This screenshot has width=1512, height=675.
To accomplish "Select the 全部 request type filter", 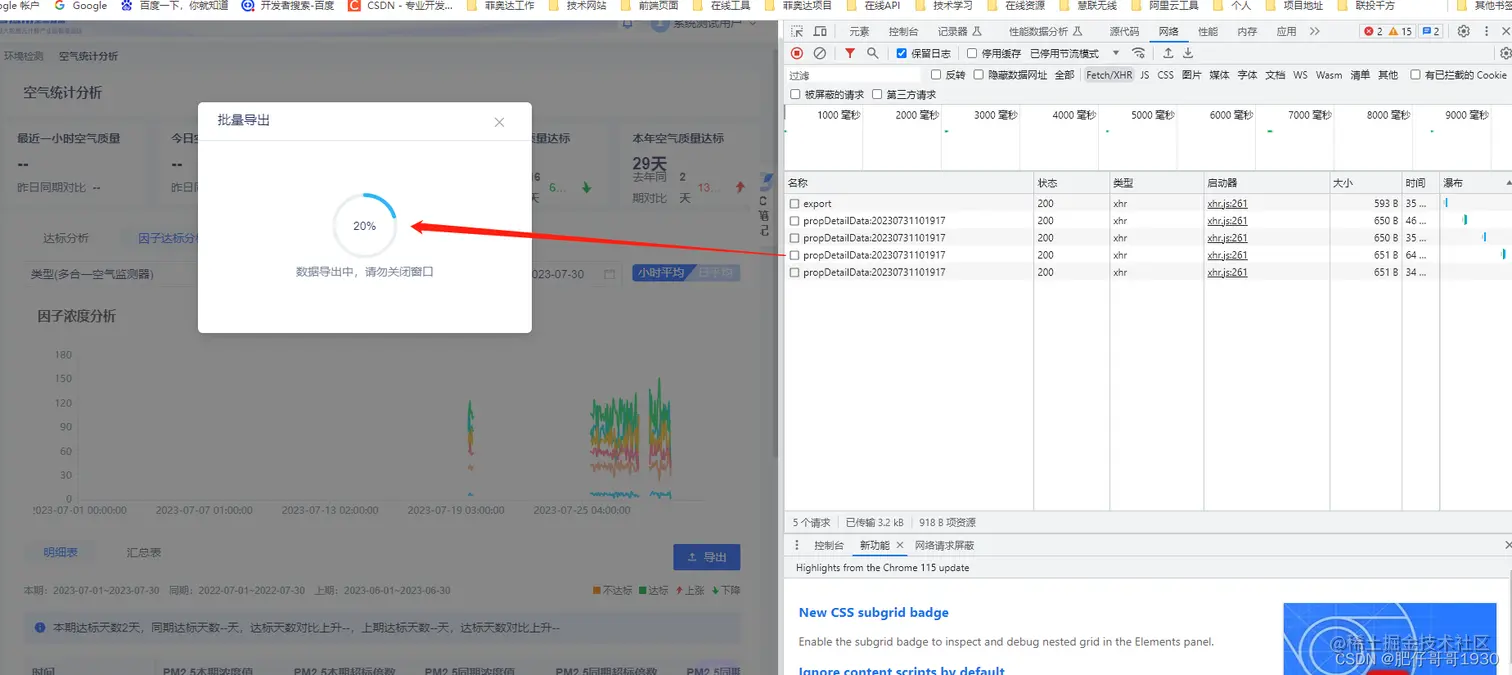I will coord(1064,75).
